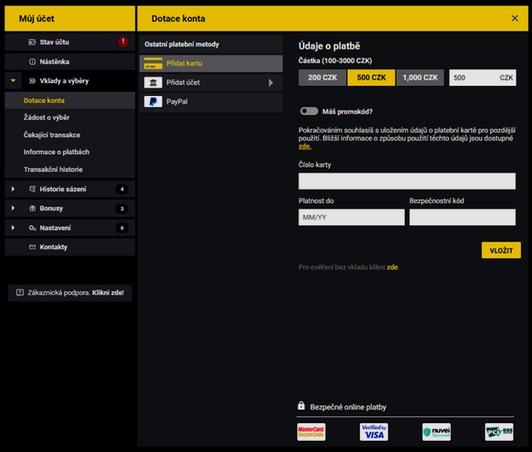Click the MasterCard SecureCode badge
The height and width of the screenshot is (452, 532).
point(311,432)
